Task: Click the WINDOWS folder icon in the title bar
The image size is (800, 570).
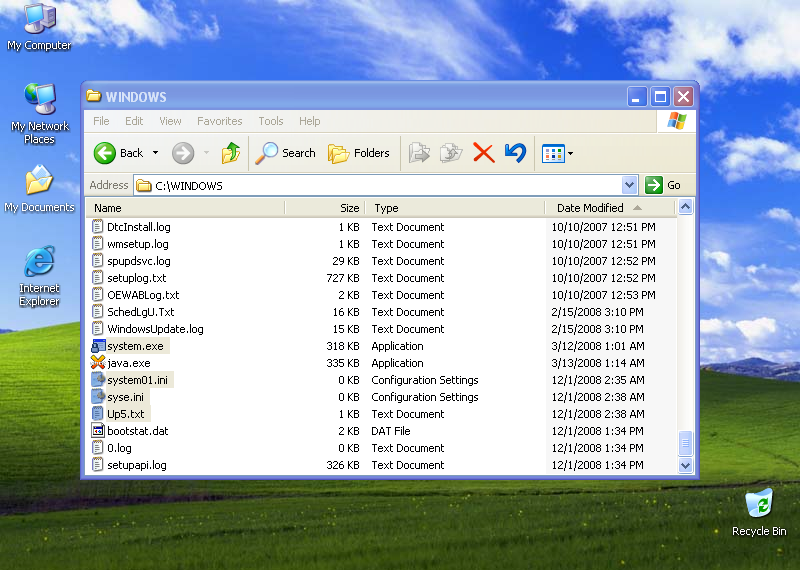Action: (93, 96)
